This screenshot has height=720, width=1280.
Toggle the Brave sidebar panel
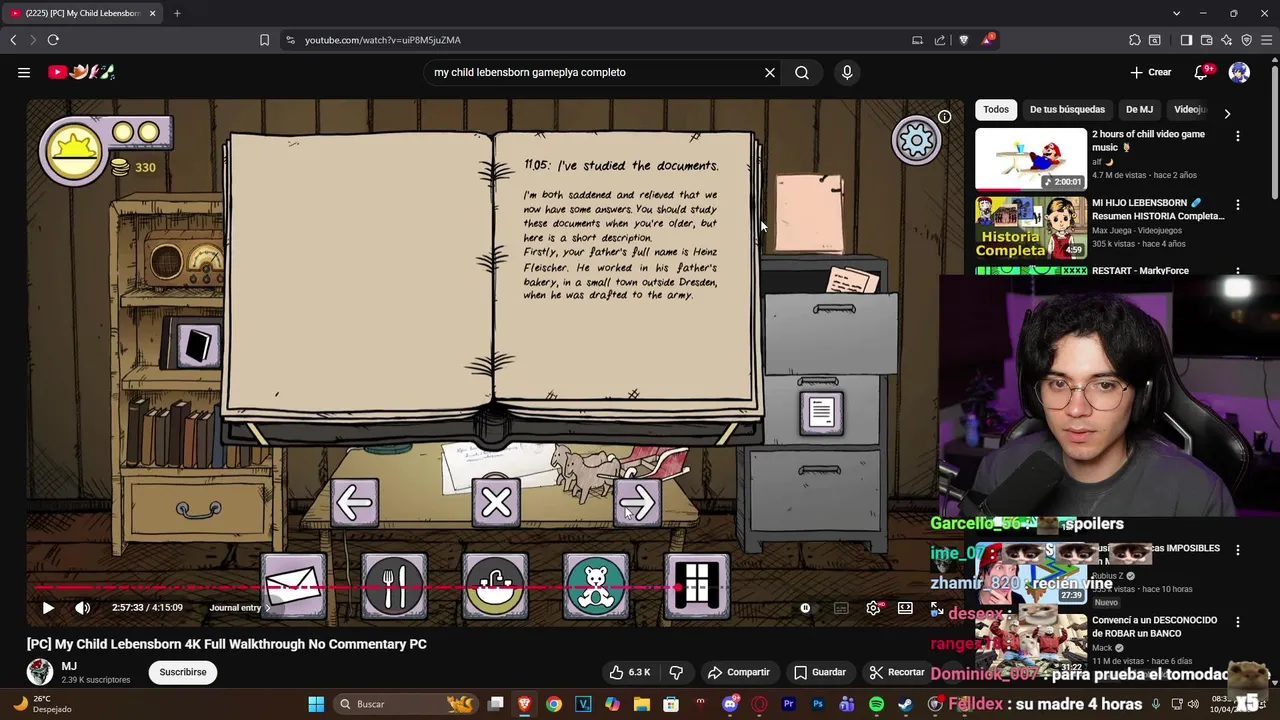[1186, 40]
